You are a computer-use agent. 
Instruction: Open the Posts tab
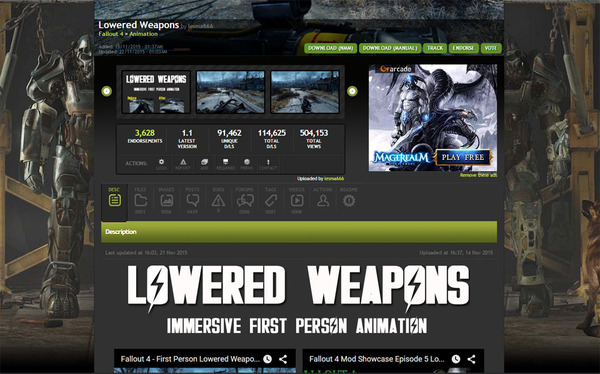coord(192,200)
